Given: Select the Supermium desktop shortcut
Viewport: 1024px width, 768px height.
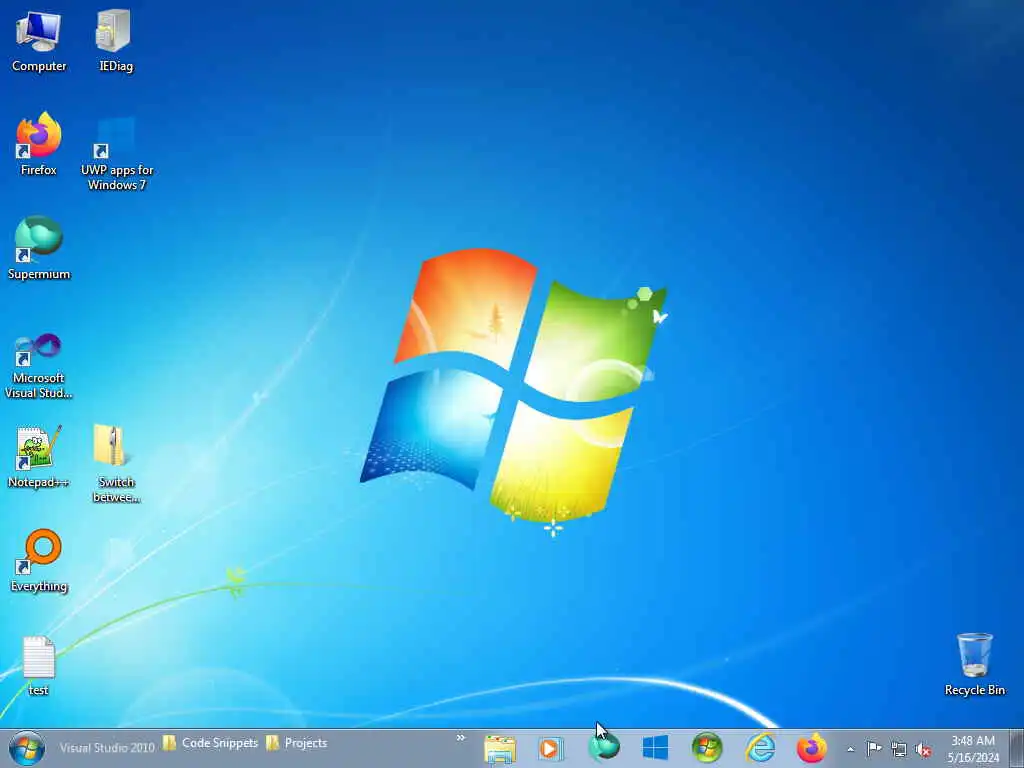Looking at the screenshot, I should (39, 248).
